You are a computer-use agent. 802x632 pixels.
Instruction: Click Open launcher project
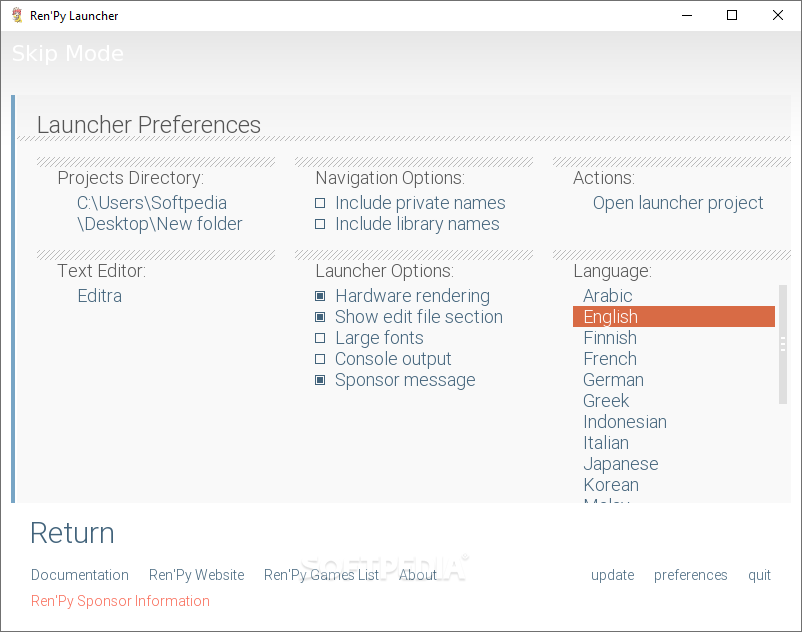point(678,203)
